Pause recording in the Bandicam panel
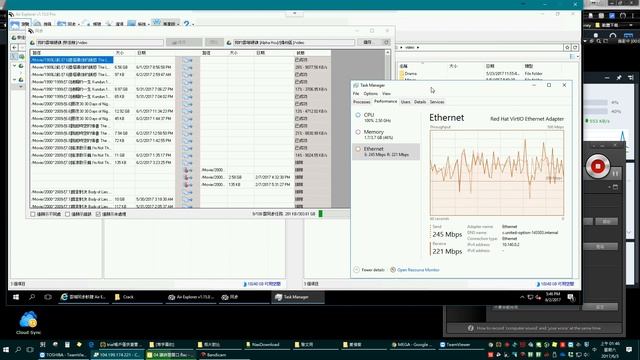Image resolution: width=640 pixels, height=360 pixels. (615, 173)
